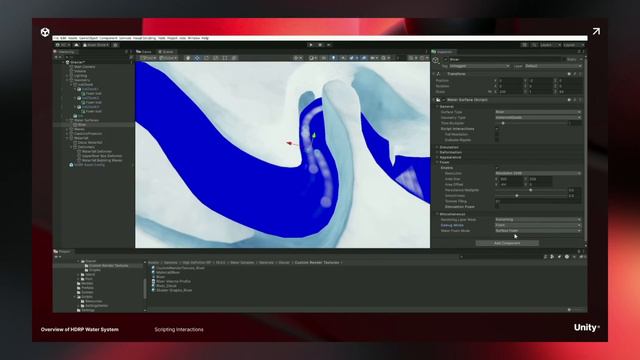The image size is (640, 360).
Task: Click the Position X input field
Action: tap(510, 81)
